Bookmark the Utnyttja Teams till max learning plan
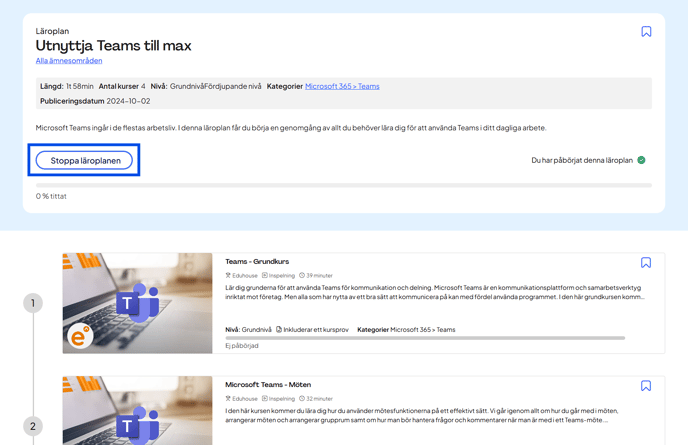688x445 pixels. (x=646, y=32)
